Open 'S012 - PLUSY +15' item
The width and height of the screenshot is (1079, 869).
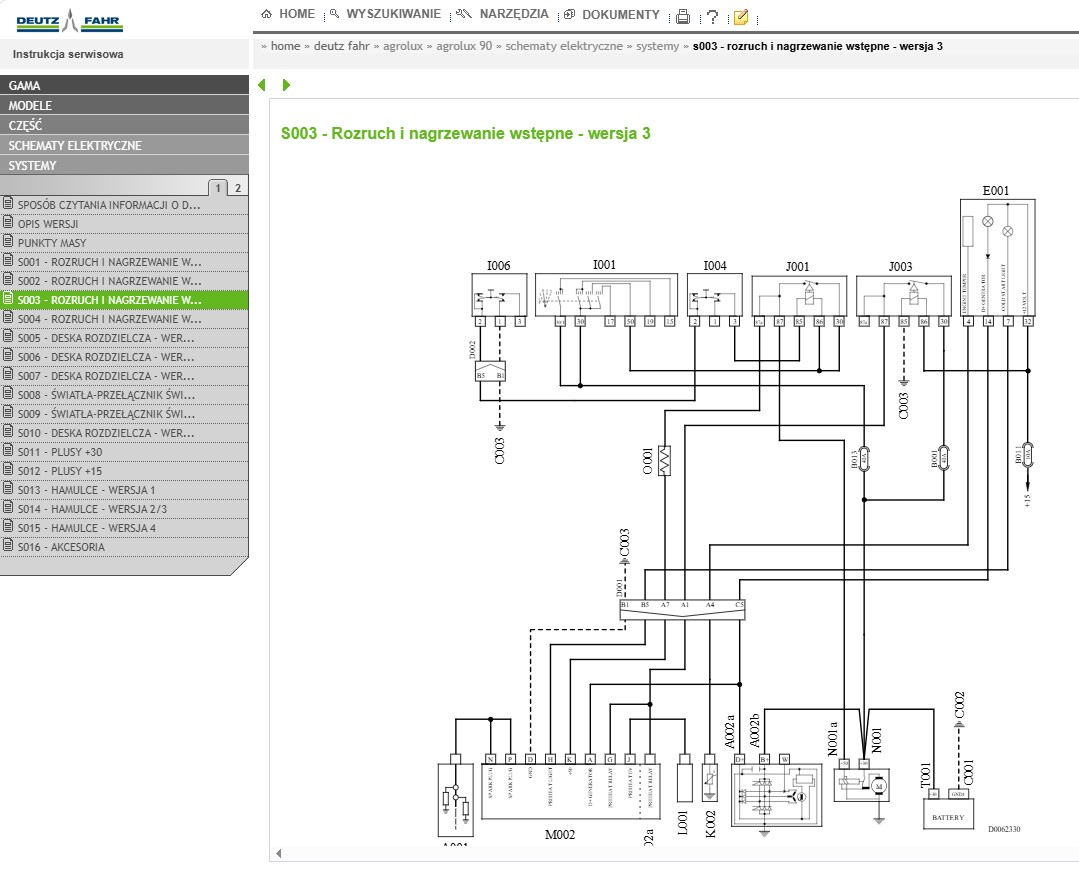coord(124,471)
